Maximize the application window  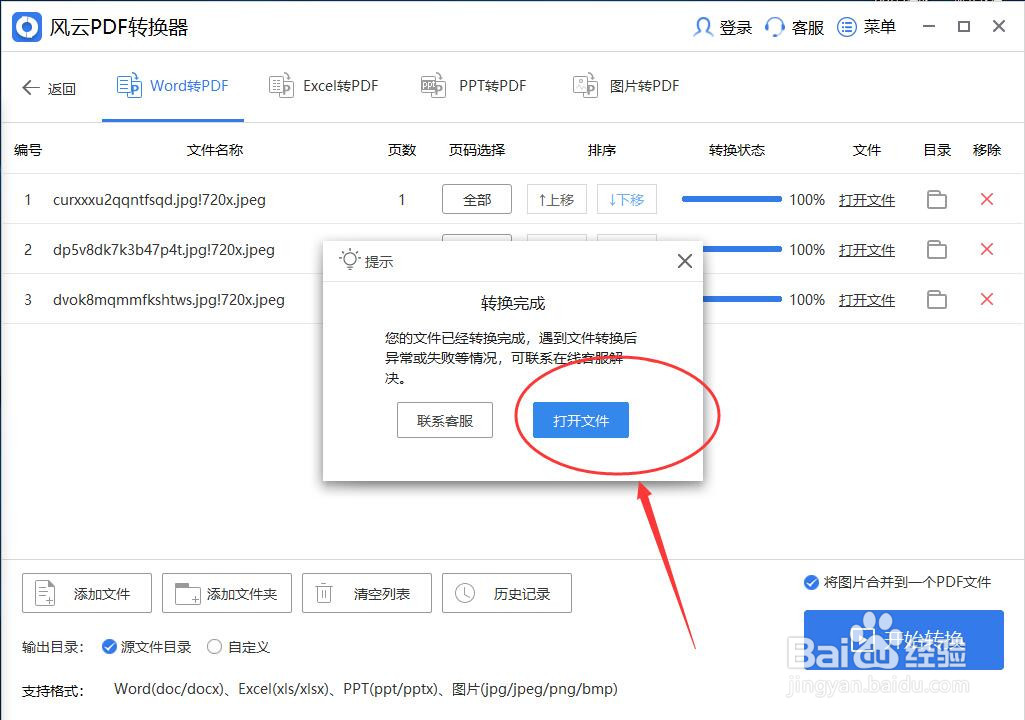(964, 27)
